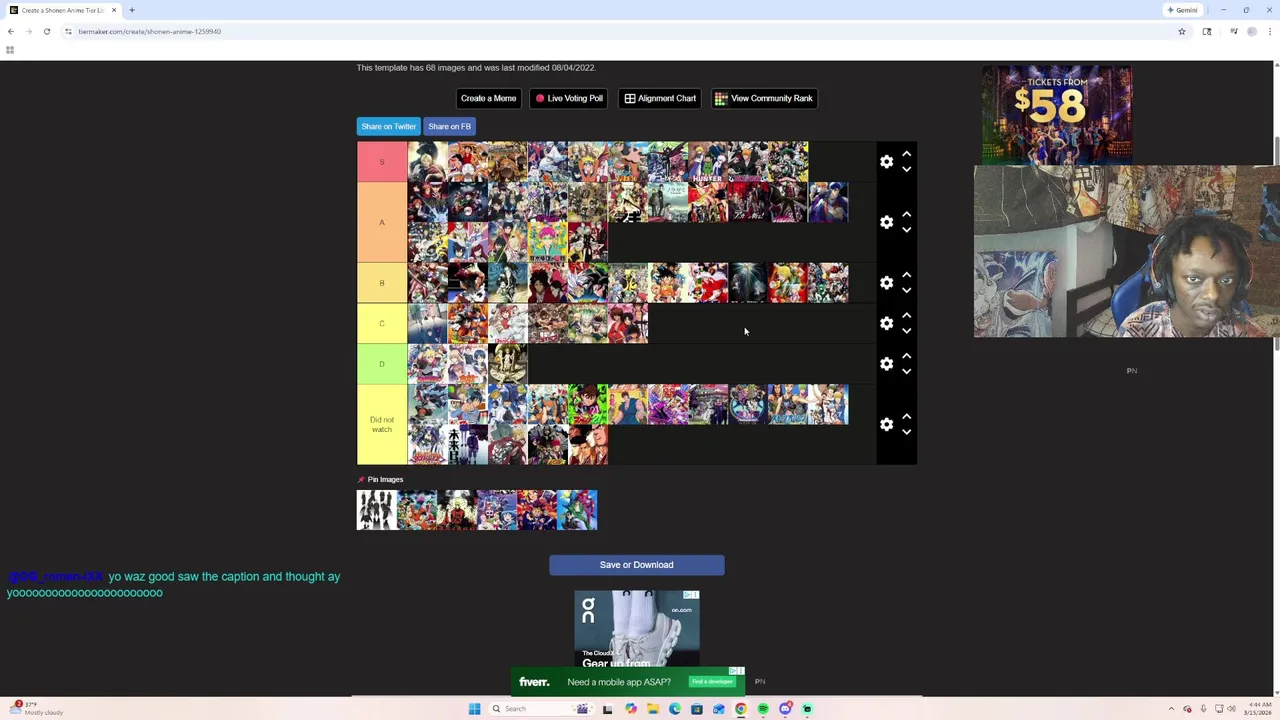Viewport: 1280px width, 720px height.
Task: Move Did not watch row down
Action: 906,432
